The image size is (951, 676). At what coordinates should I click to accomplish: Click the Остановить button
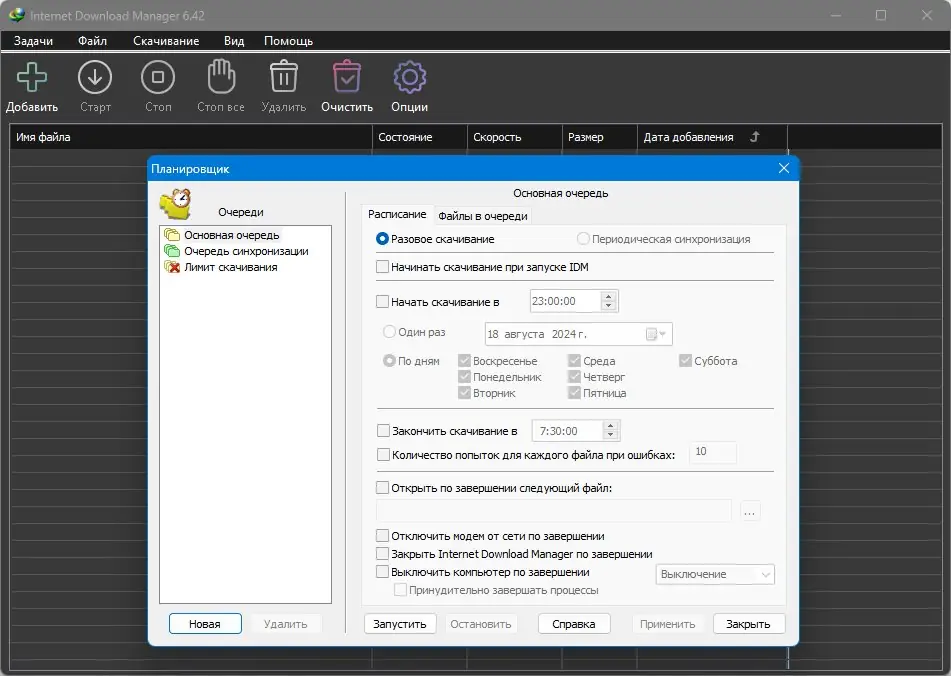tap(481, 624)
